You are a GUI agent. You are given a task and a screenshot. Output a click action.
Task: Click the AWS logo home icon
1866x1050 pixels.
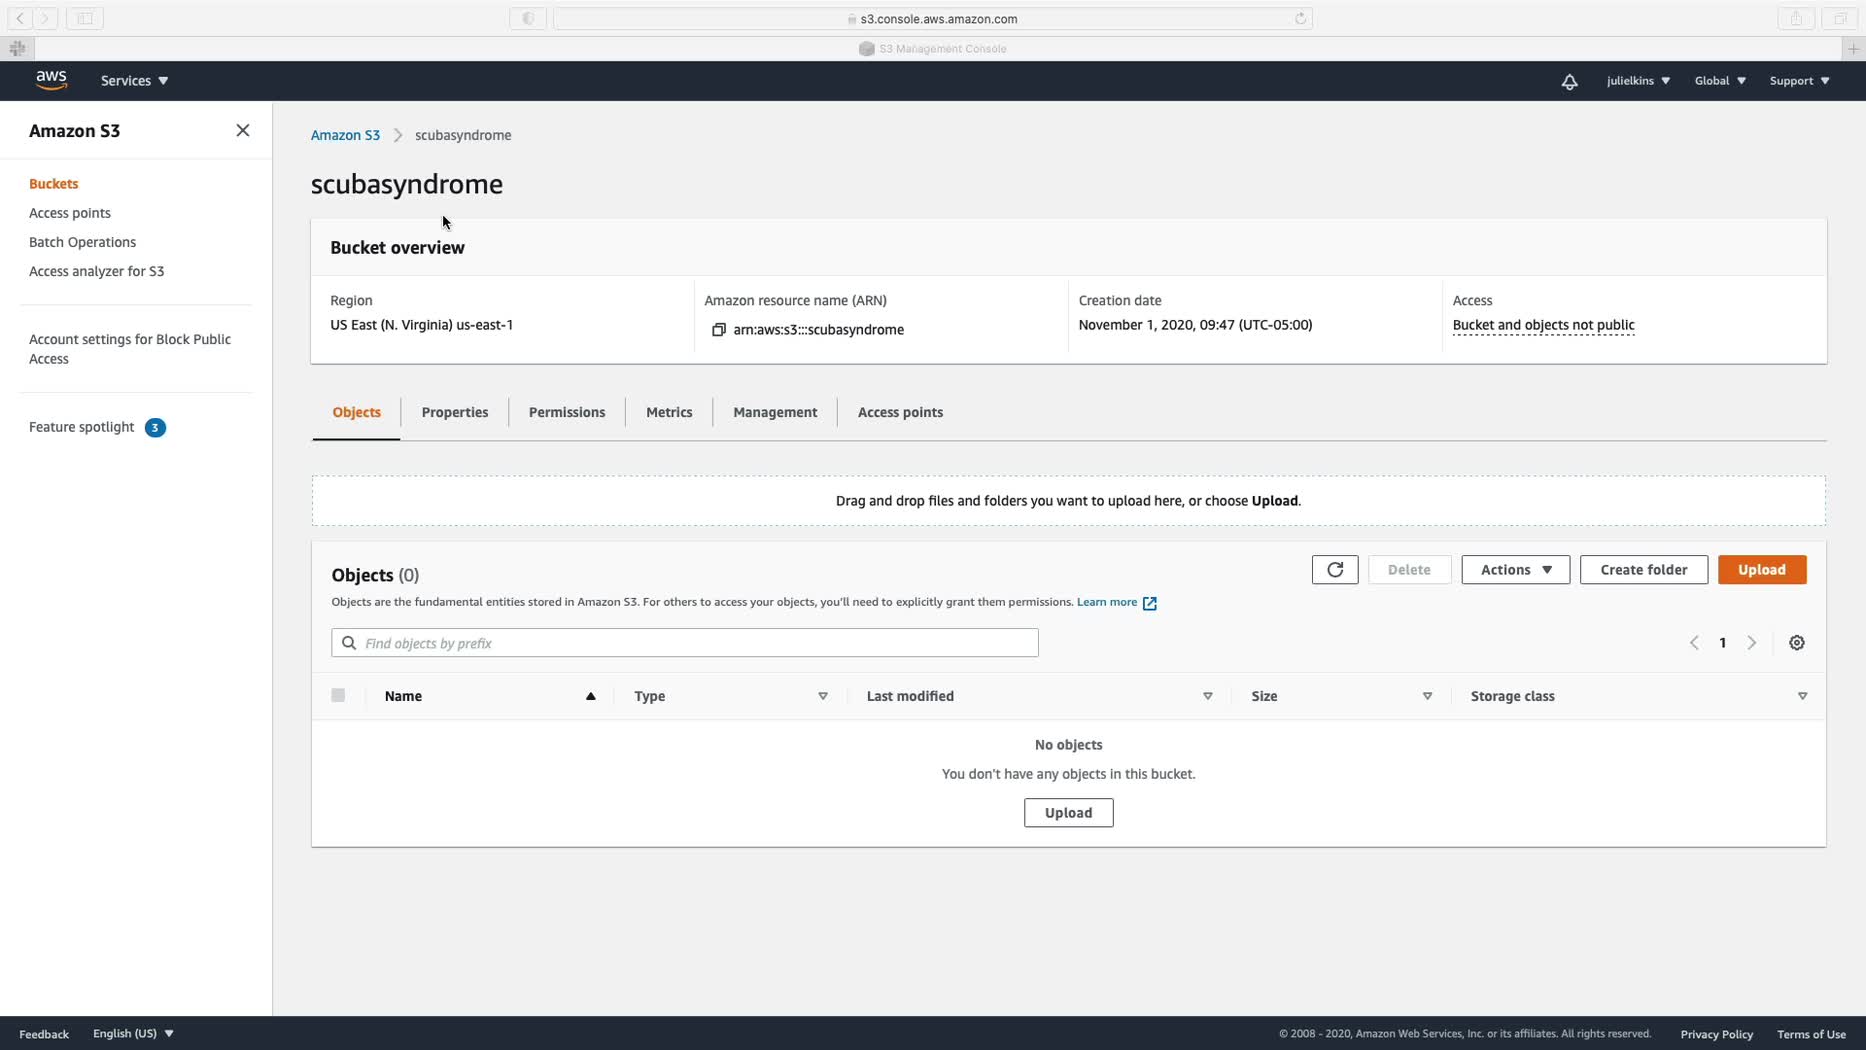(x=51, y=80)
